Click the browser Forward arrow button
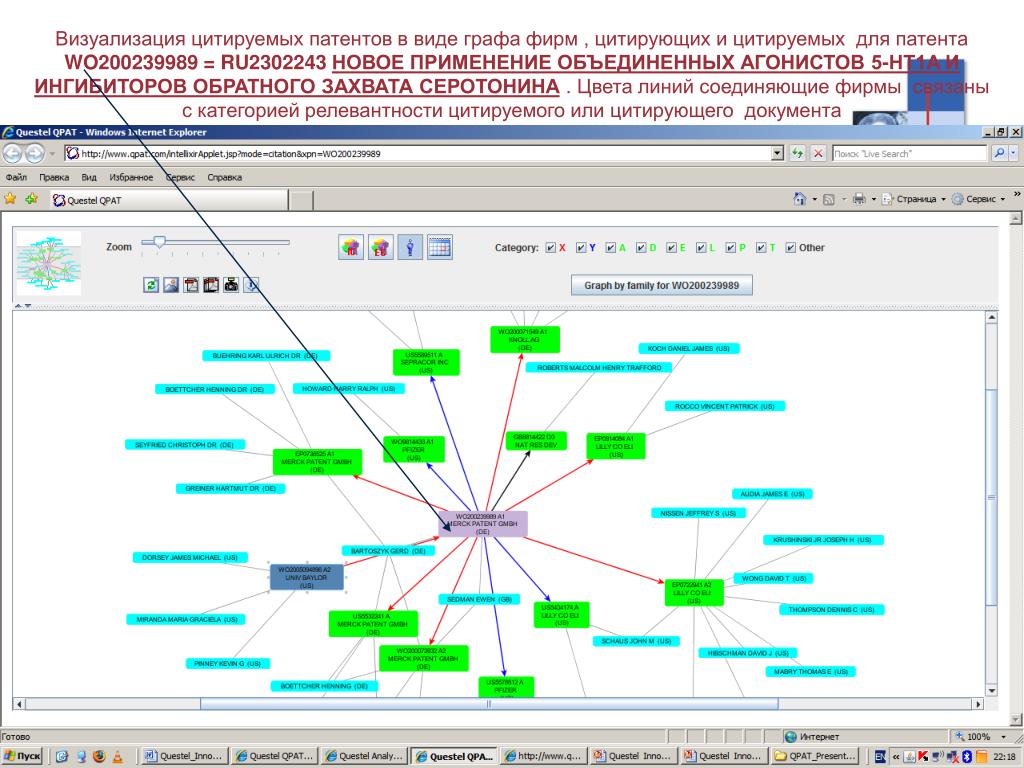This screenshot has height=768, width=1024. (x=35, y=153)
